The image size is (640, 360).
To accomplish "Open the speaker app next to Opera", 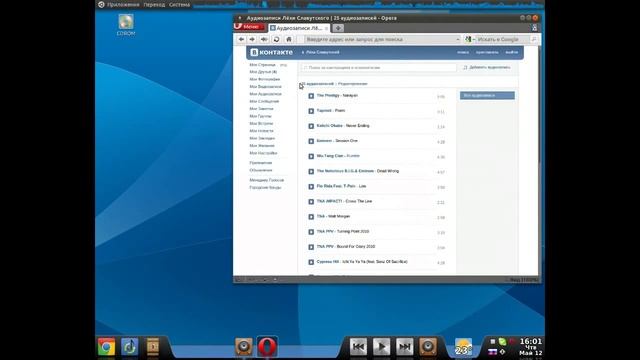I will [x=244, y=347].
